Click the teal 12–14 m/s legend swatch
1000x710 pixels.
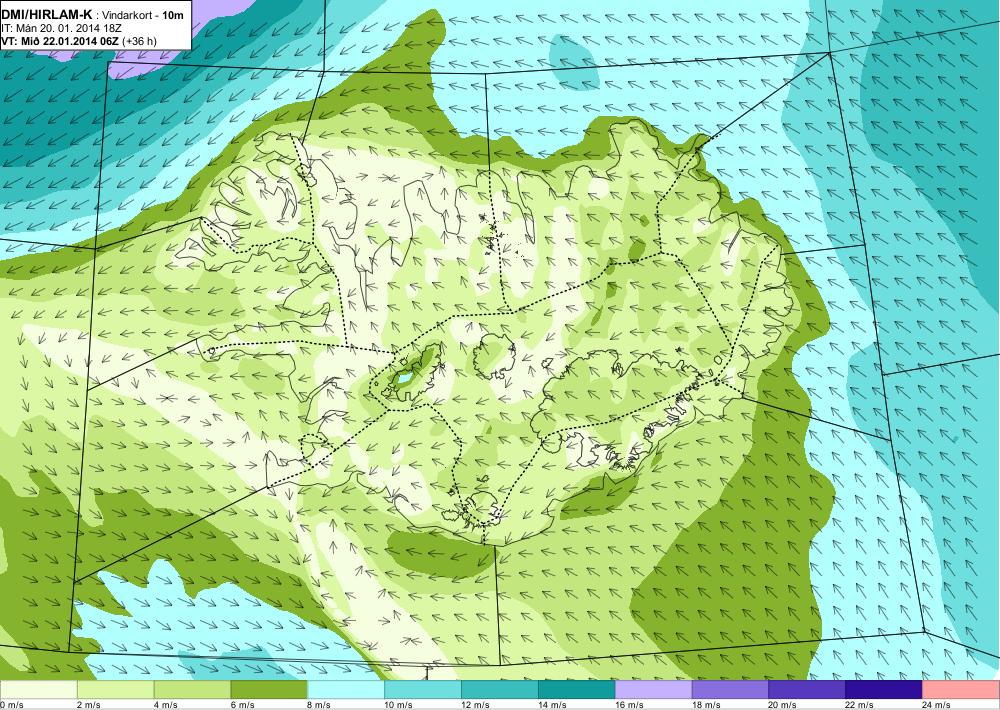(499, 690)
